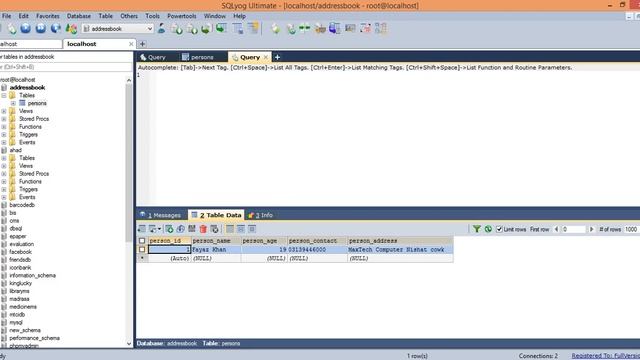Add a new query tab with plus

point(277,57)
